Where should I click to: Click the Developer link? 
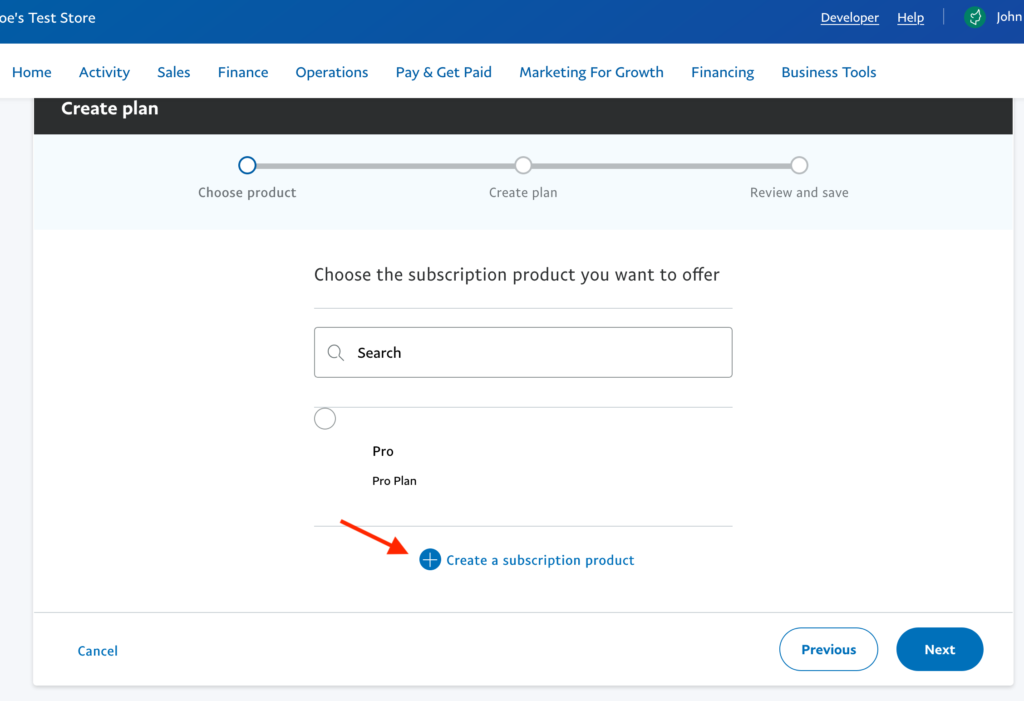pos(850,18)
